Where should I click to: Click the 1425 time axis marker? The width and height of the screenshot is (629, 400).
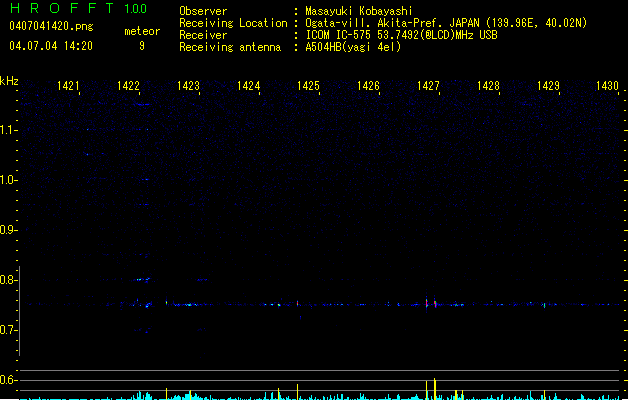click(x=308, y=86)
